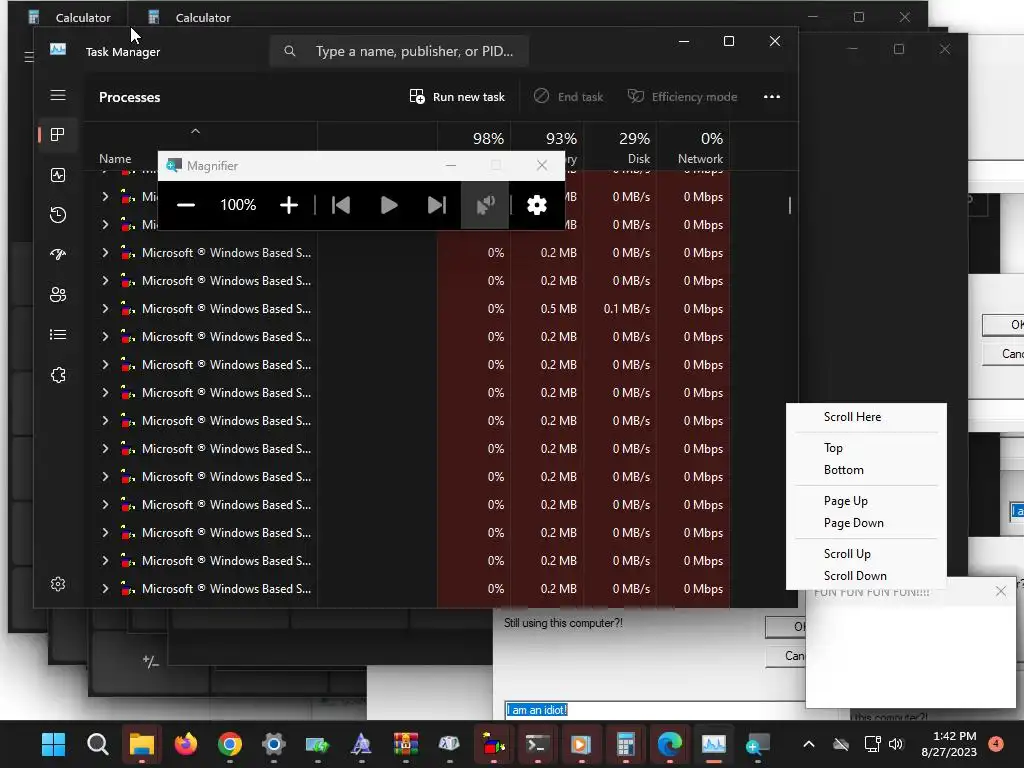The width and height of the screenshot is (1024, 768).
Task: Click the Efficiency mode button
Action: [682, 97]
